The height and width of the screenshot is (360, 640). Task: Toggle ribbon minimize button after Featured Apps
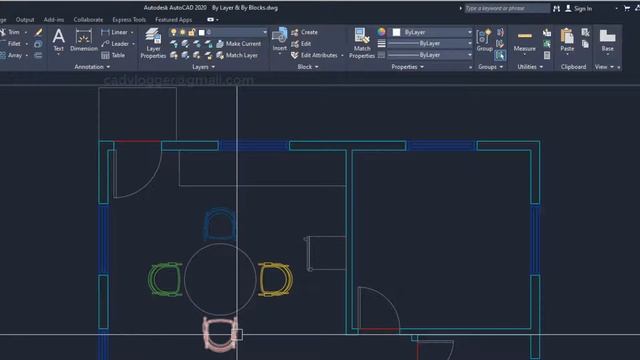pyautogui.click(x=212, y=20)
